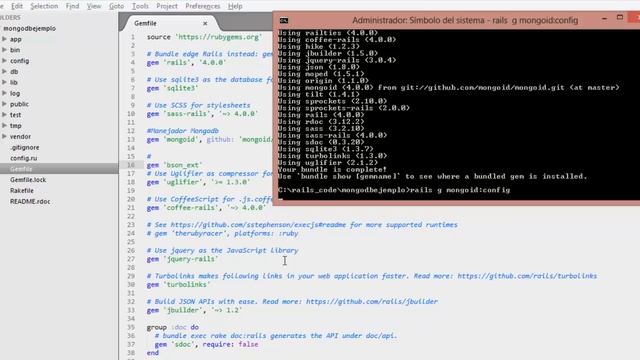Viewport: 640px width, 360px height.
Task: Click the command prompt window icon
Action: 284,20
